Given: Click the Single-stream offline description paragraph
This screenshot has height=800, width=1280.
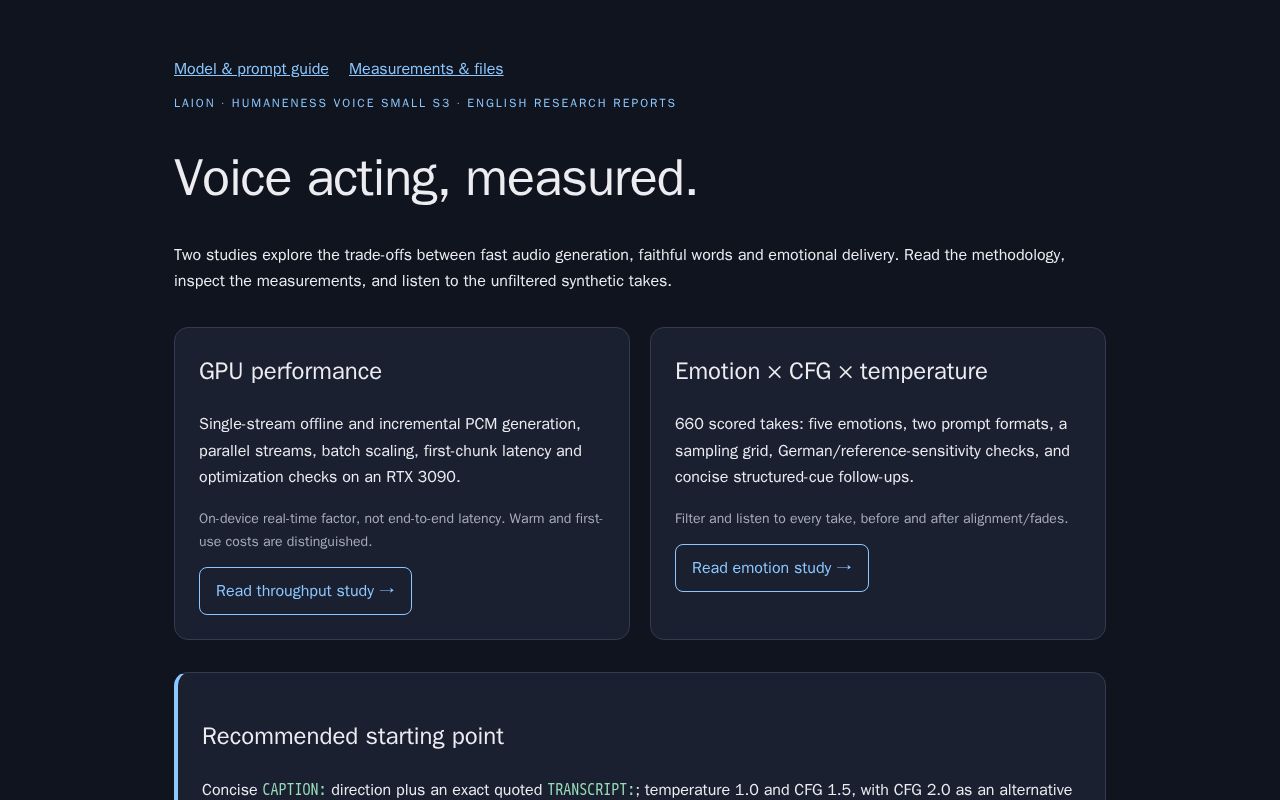Looking at the screenshot, I should pyautogui.click(x=391, y=451).
